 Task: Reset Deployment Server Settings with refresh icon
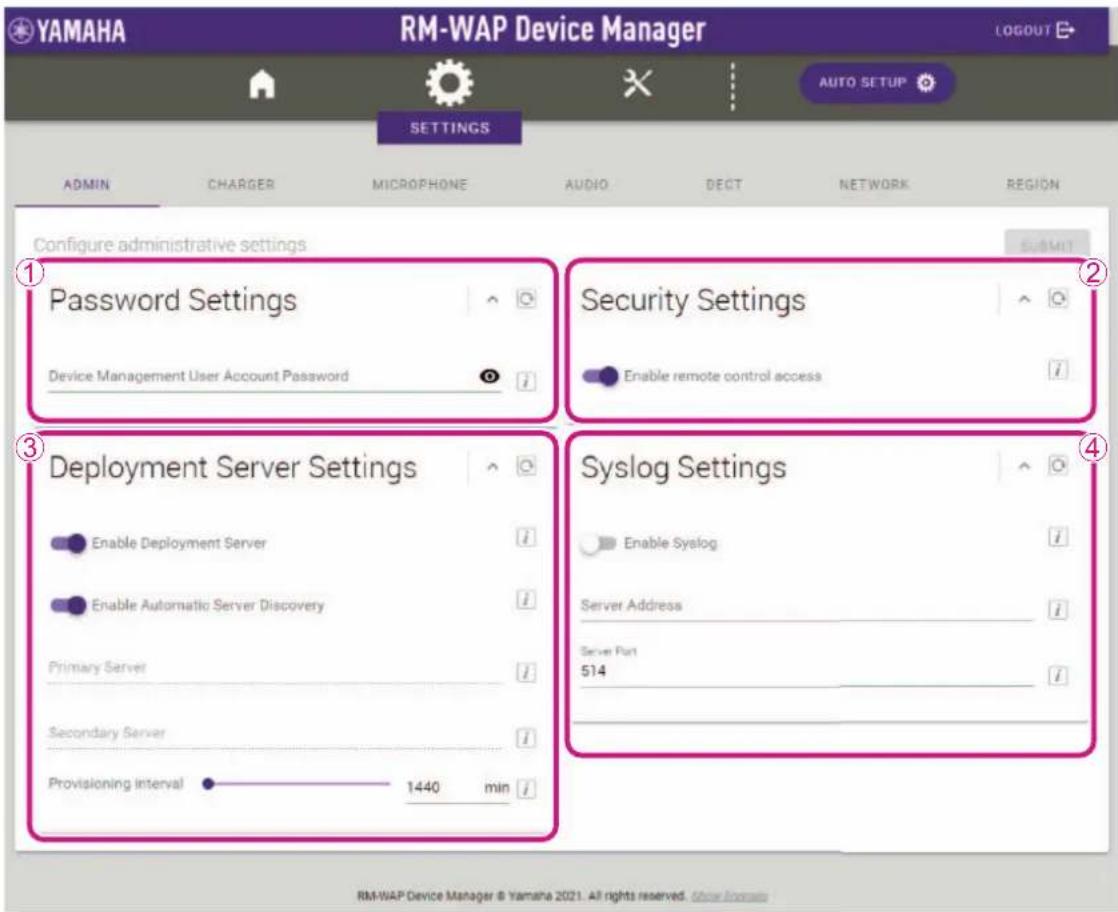(526, 466)
